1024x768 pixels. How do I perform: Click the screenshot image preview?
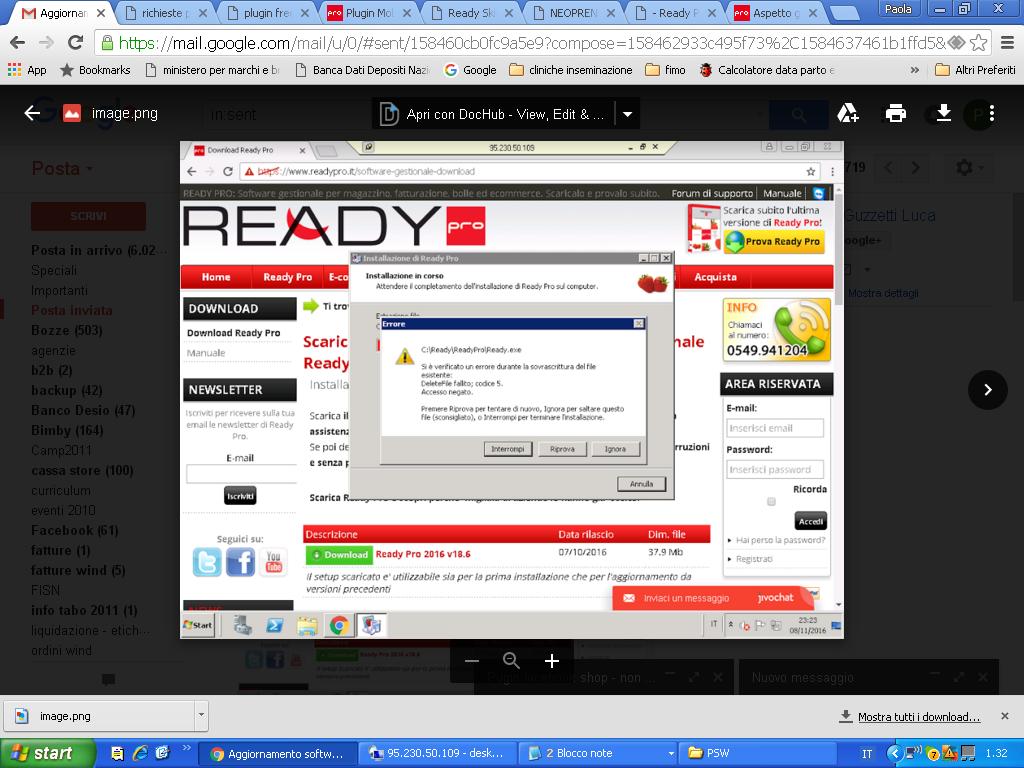coord(511,389)
